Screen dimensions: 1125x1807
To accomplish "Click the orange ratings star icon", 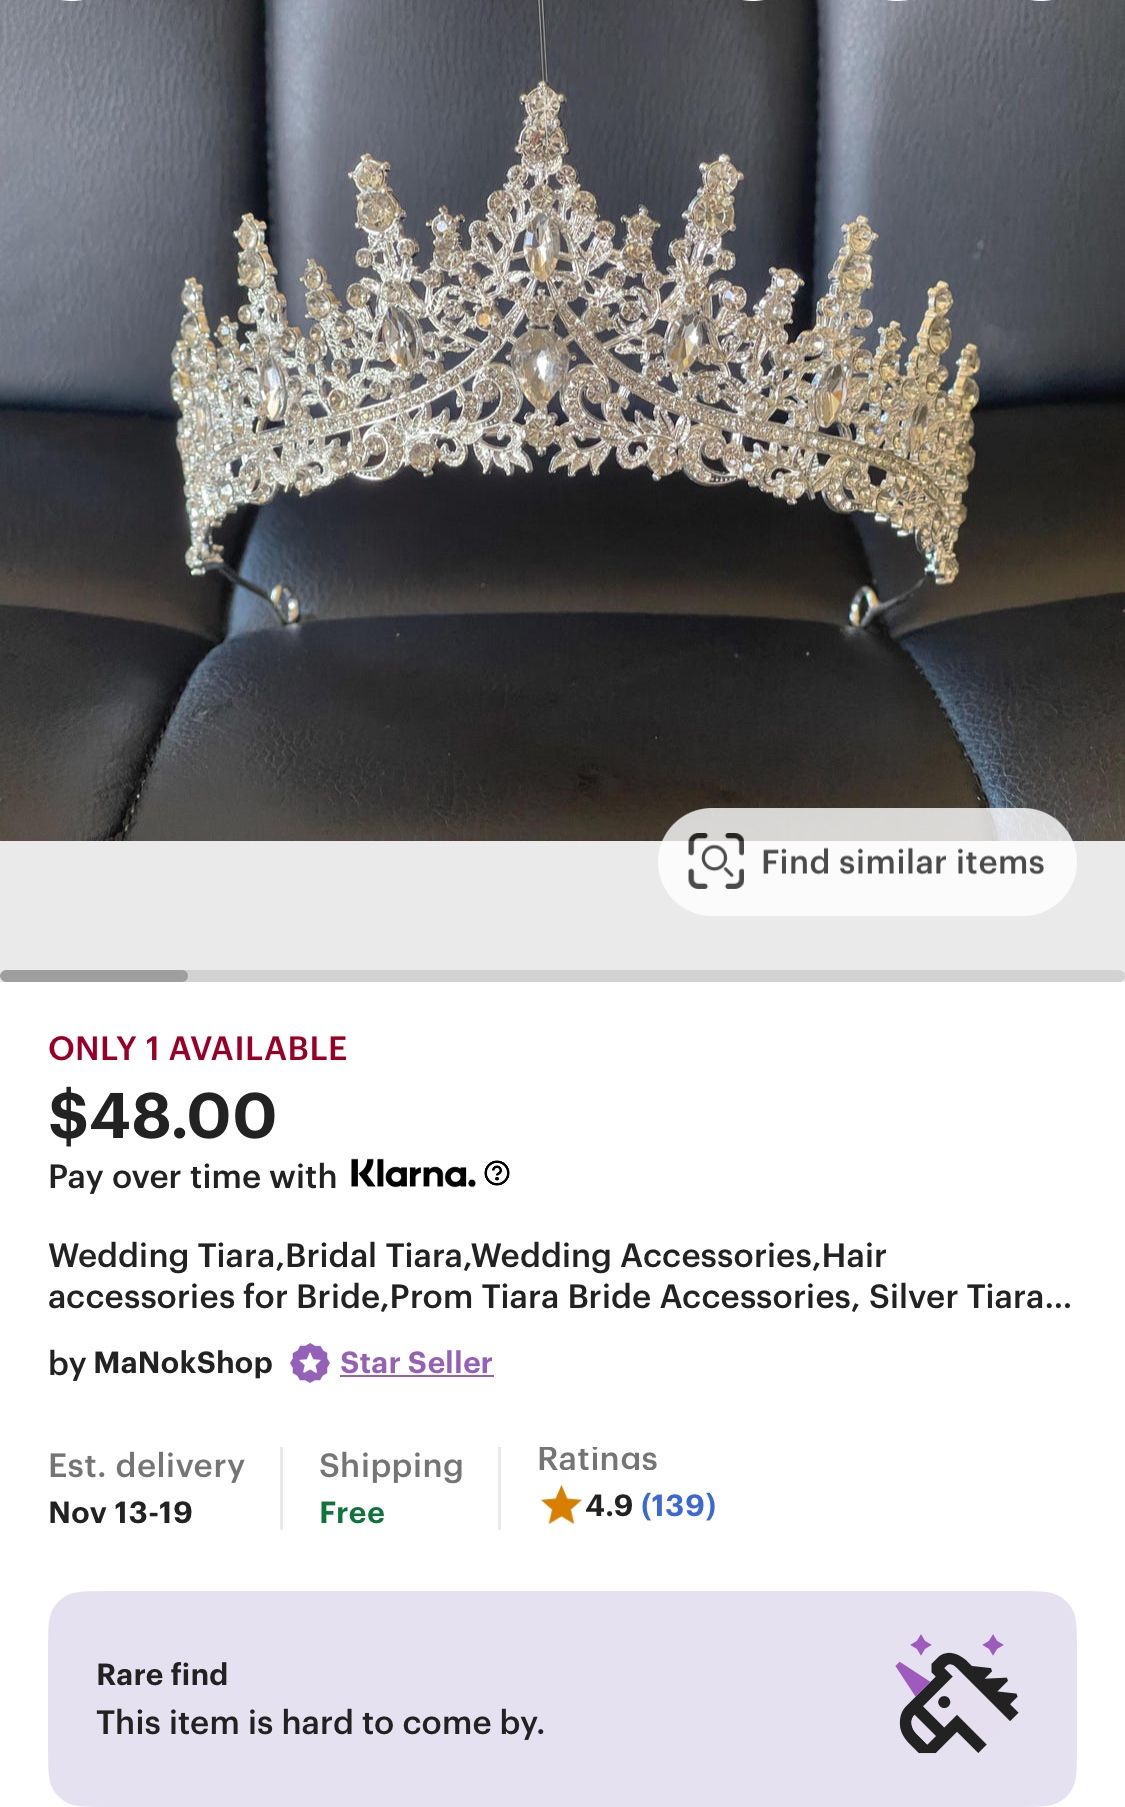I will (x=560, y=1505).
